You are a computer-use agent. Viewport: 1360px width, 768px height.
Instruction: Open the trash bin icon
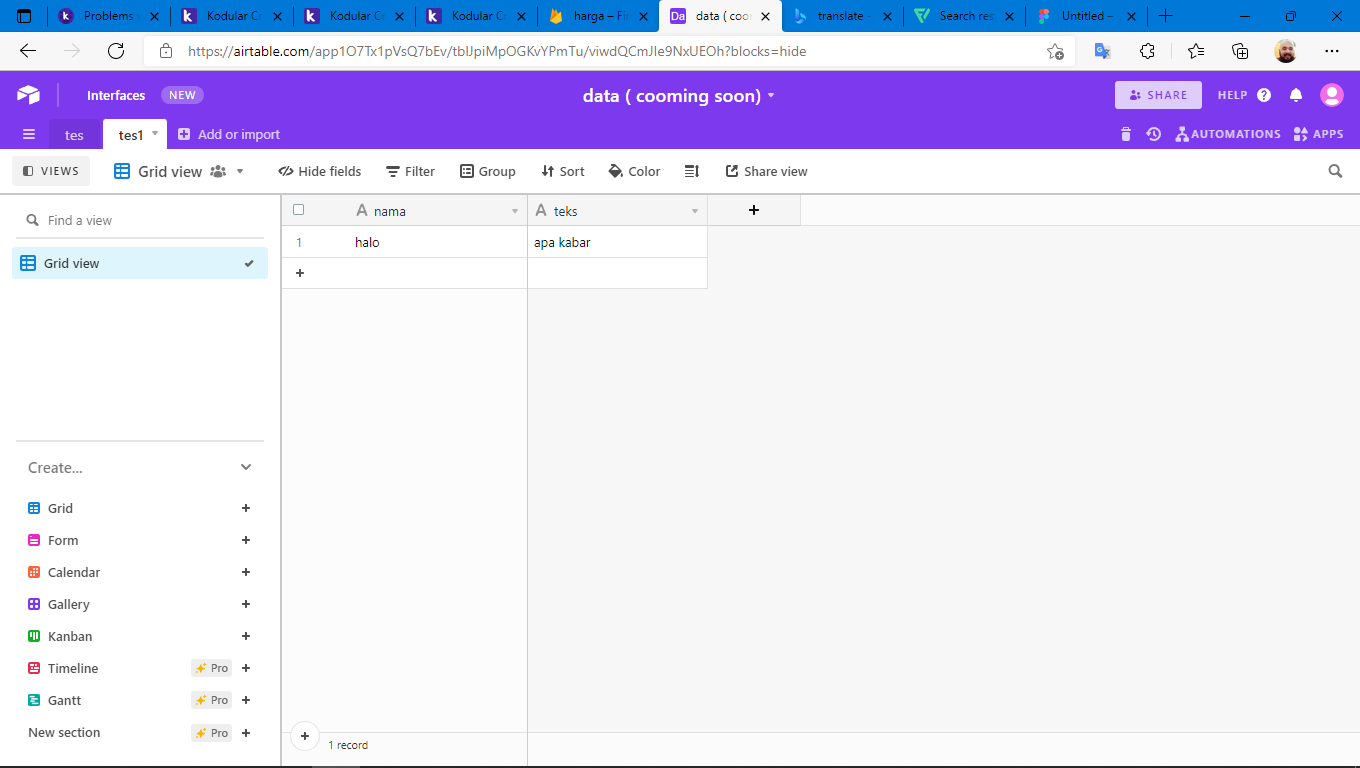[x=1126, y=134]
